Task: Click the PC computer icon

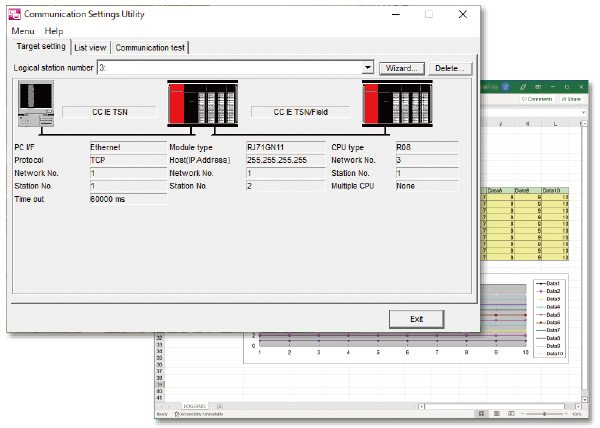Action: click(36, 103)
